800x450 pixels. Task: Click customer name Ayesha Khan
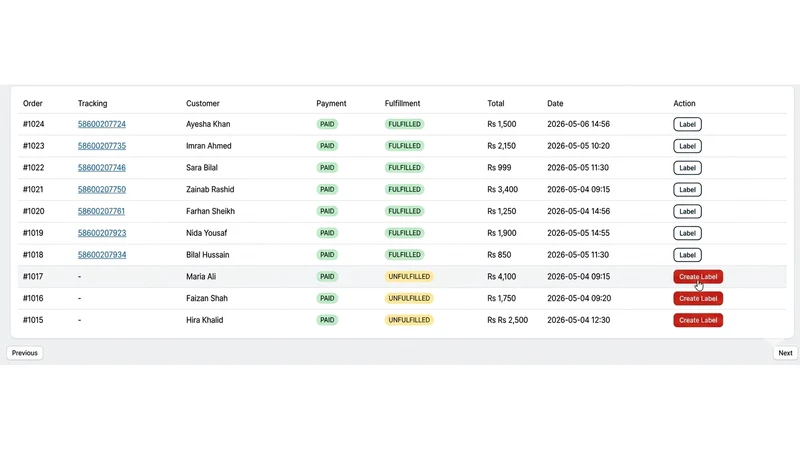208,124
